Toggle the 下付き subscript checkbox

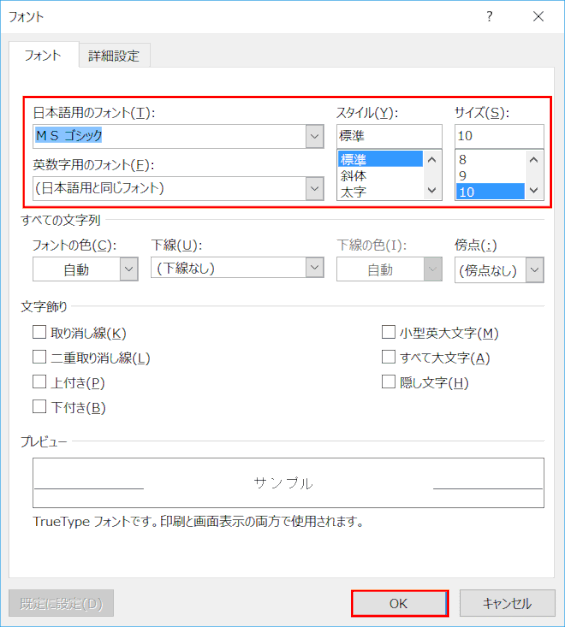pos(39,407)
